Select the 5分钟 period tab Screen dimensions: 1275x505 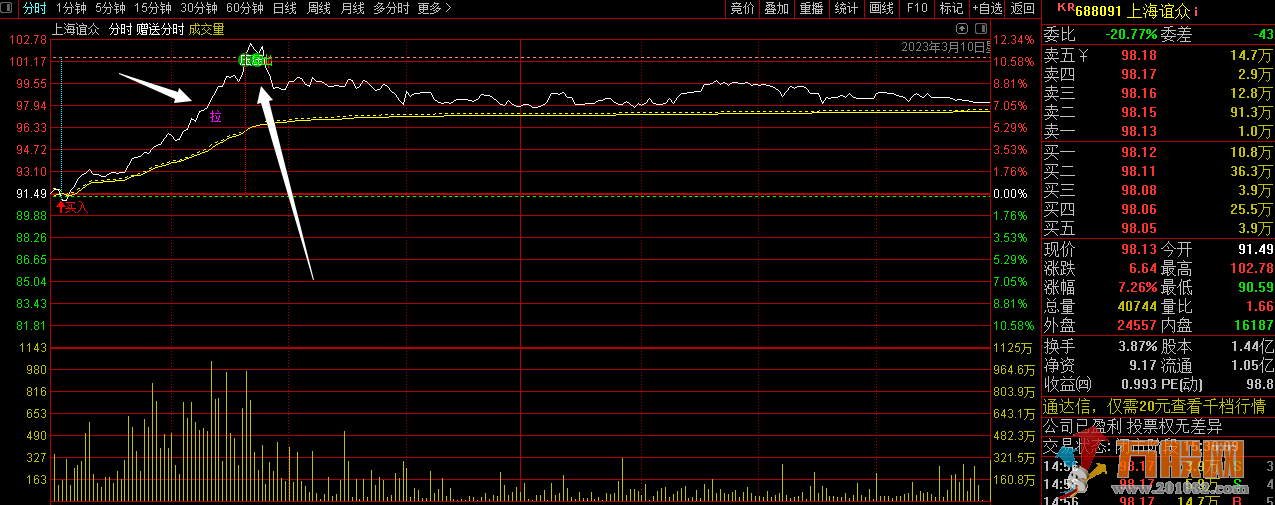pos(111,8)
